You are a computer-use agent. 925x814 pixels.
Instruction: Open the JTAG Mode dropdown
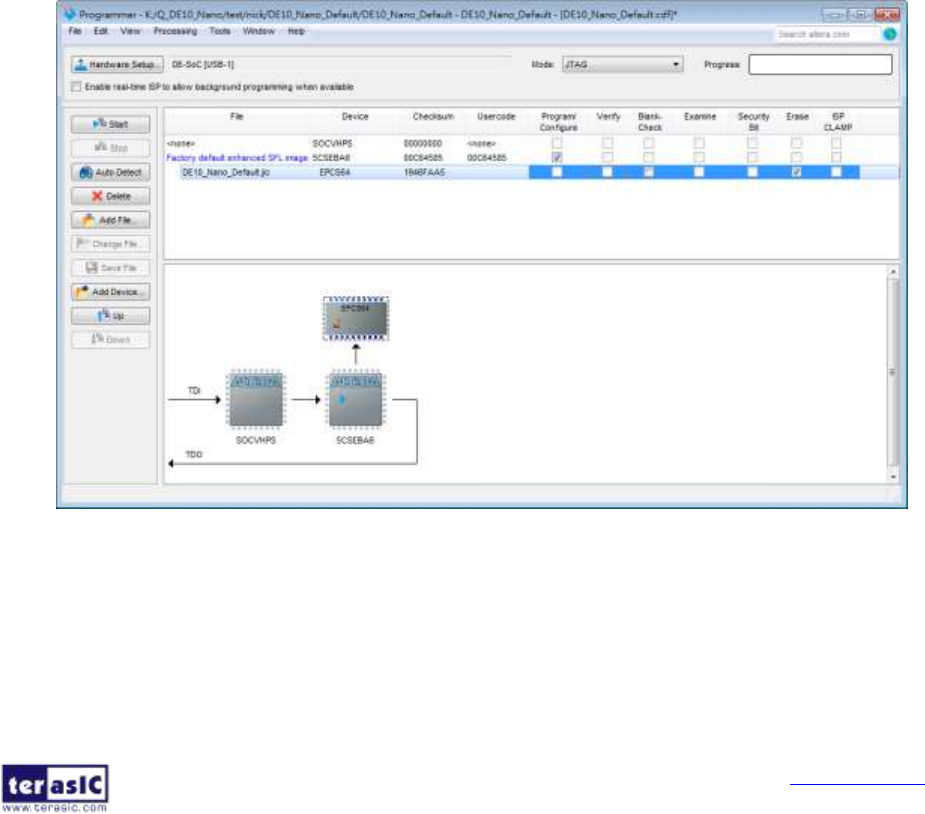622,64
